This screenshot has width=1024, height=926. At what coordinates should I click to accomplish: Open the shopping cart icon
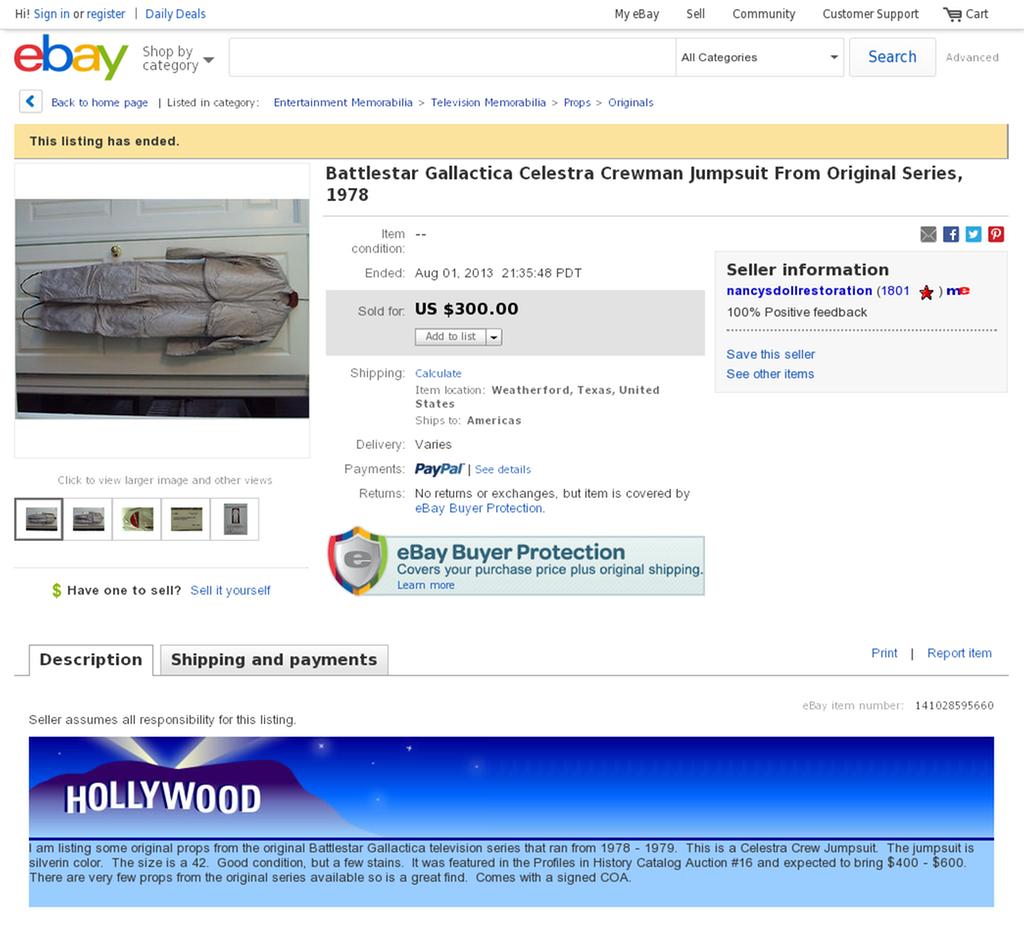coord(952,14)
